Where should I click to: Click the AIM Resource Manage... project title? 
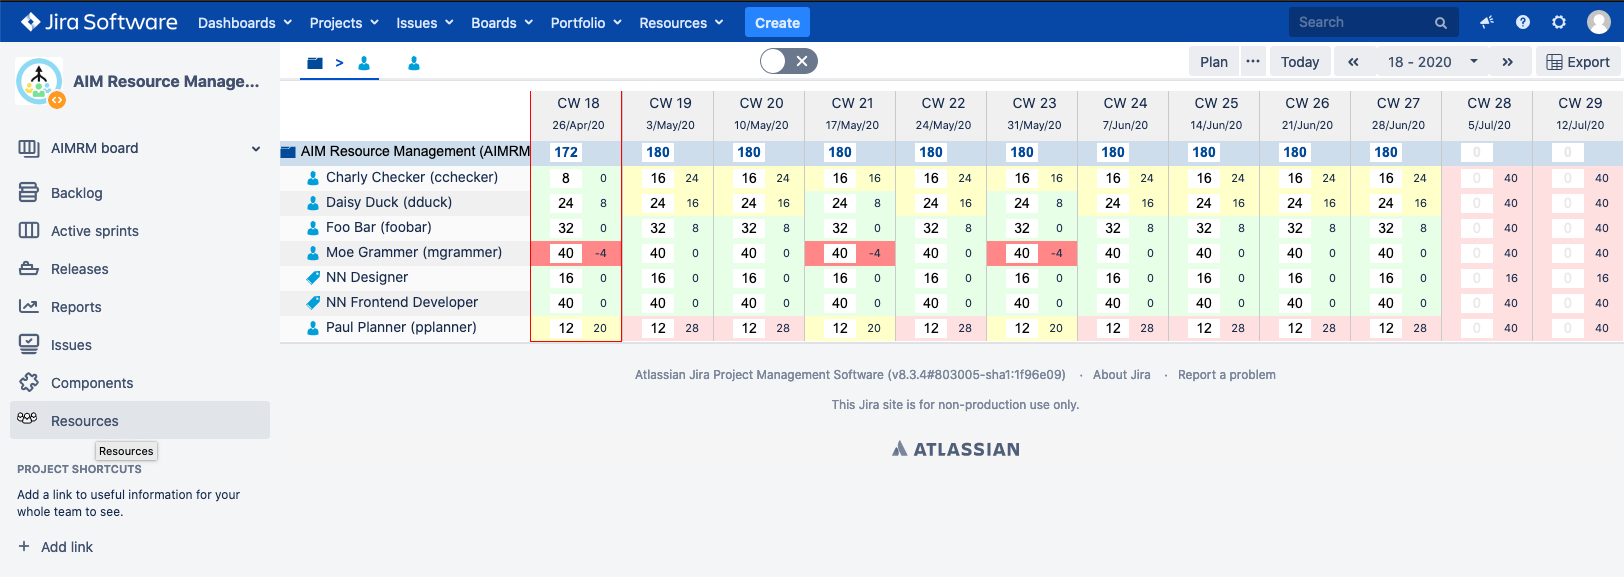[166, 82]
